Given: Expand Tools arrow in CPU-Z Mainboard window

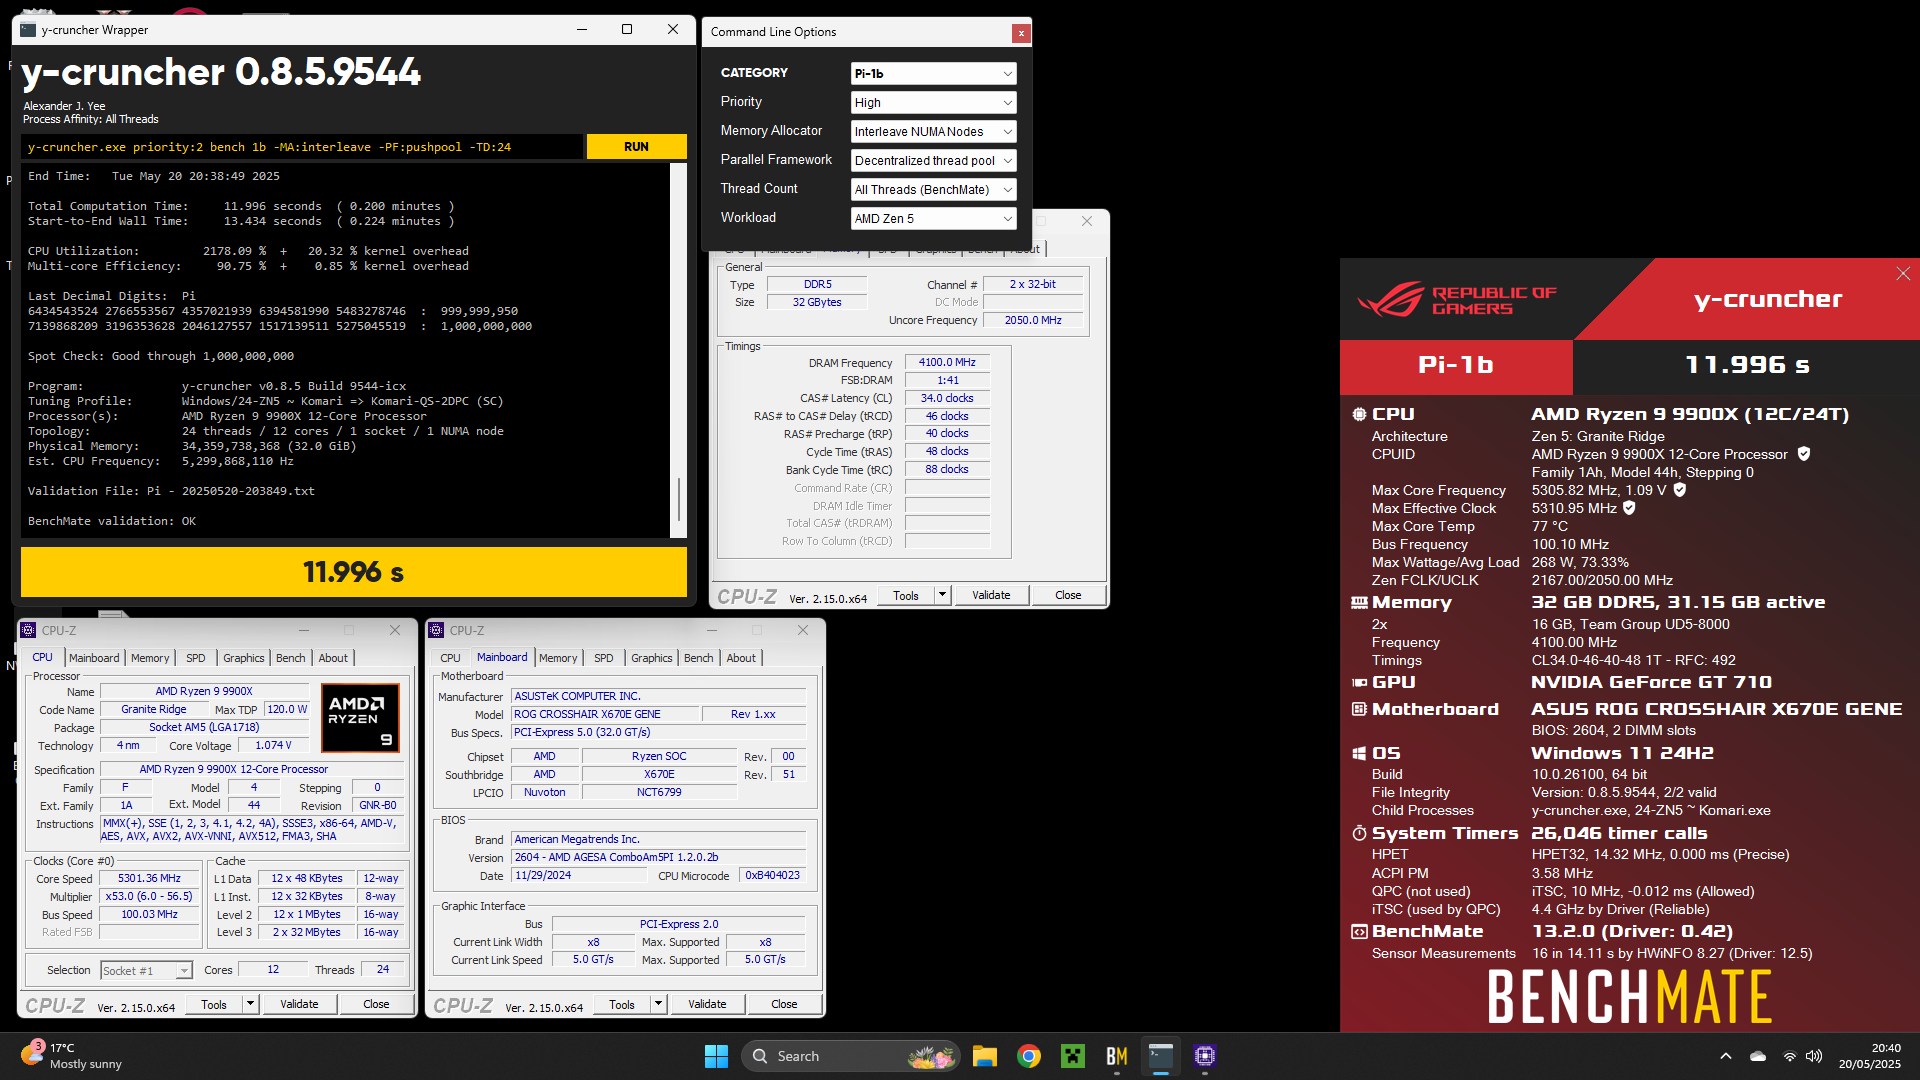Looking at the screenshot, I should tap(658, 1004).
